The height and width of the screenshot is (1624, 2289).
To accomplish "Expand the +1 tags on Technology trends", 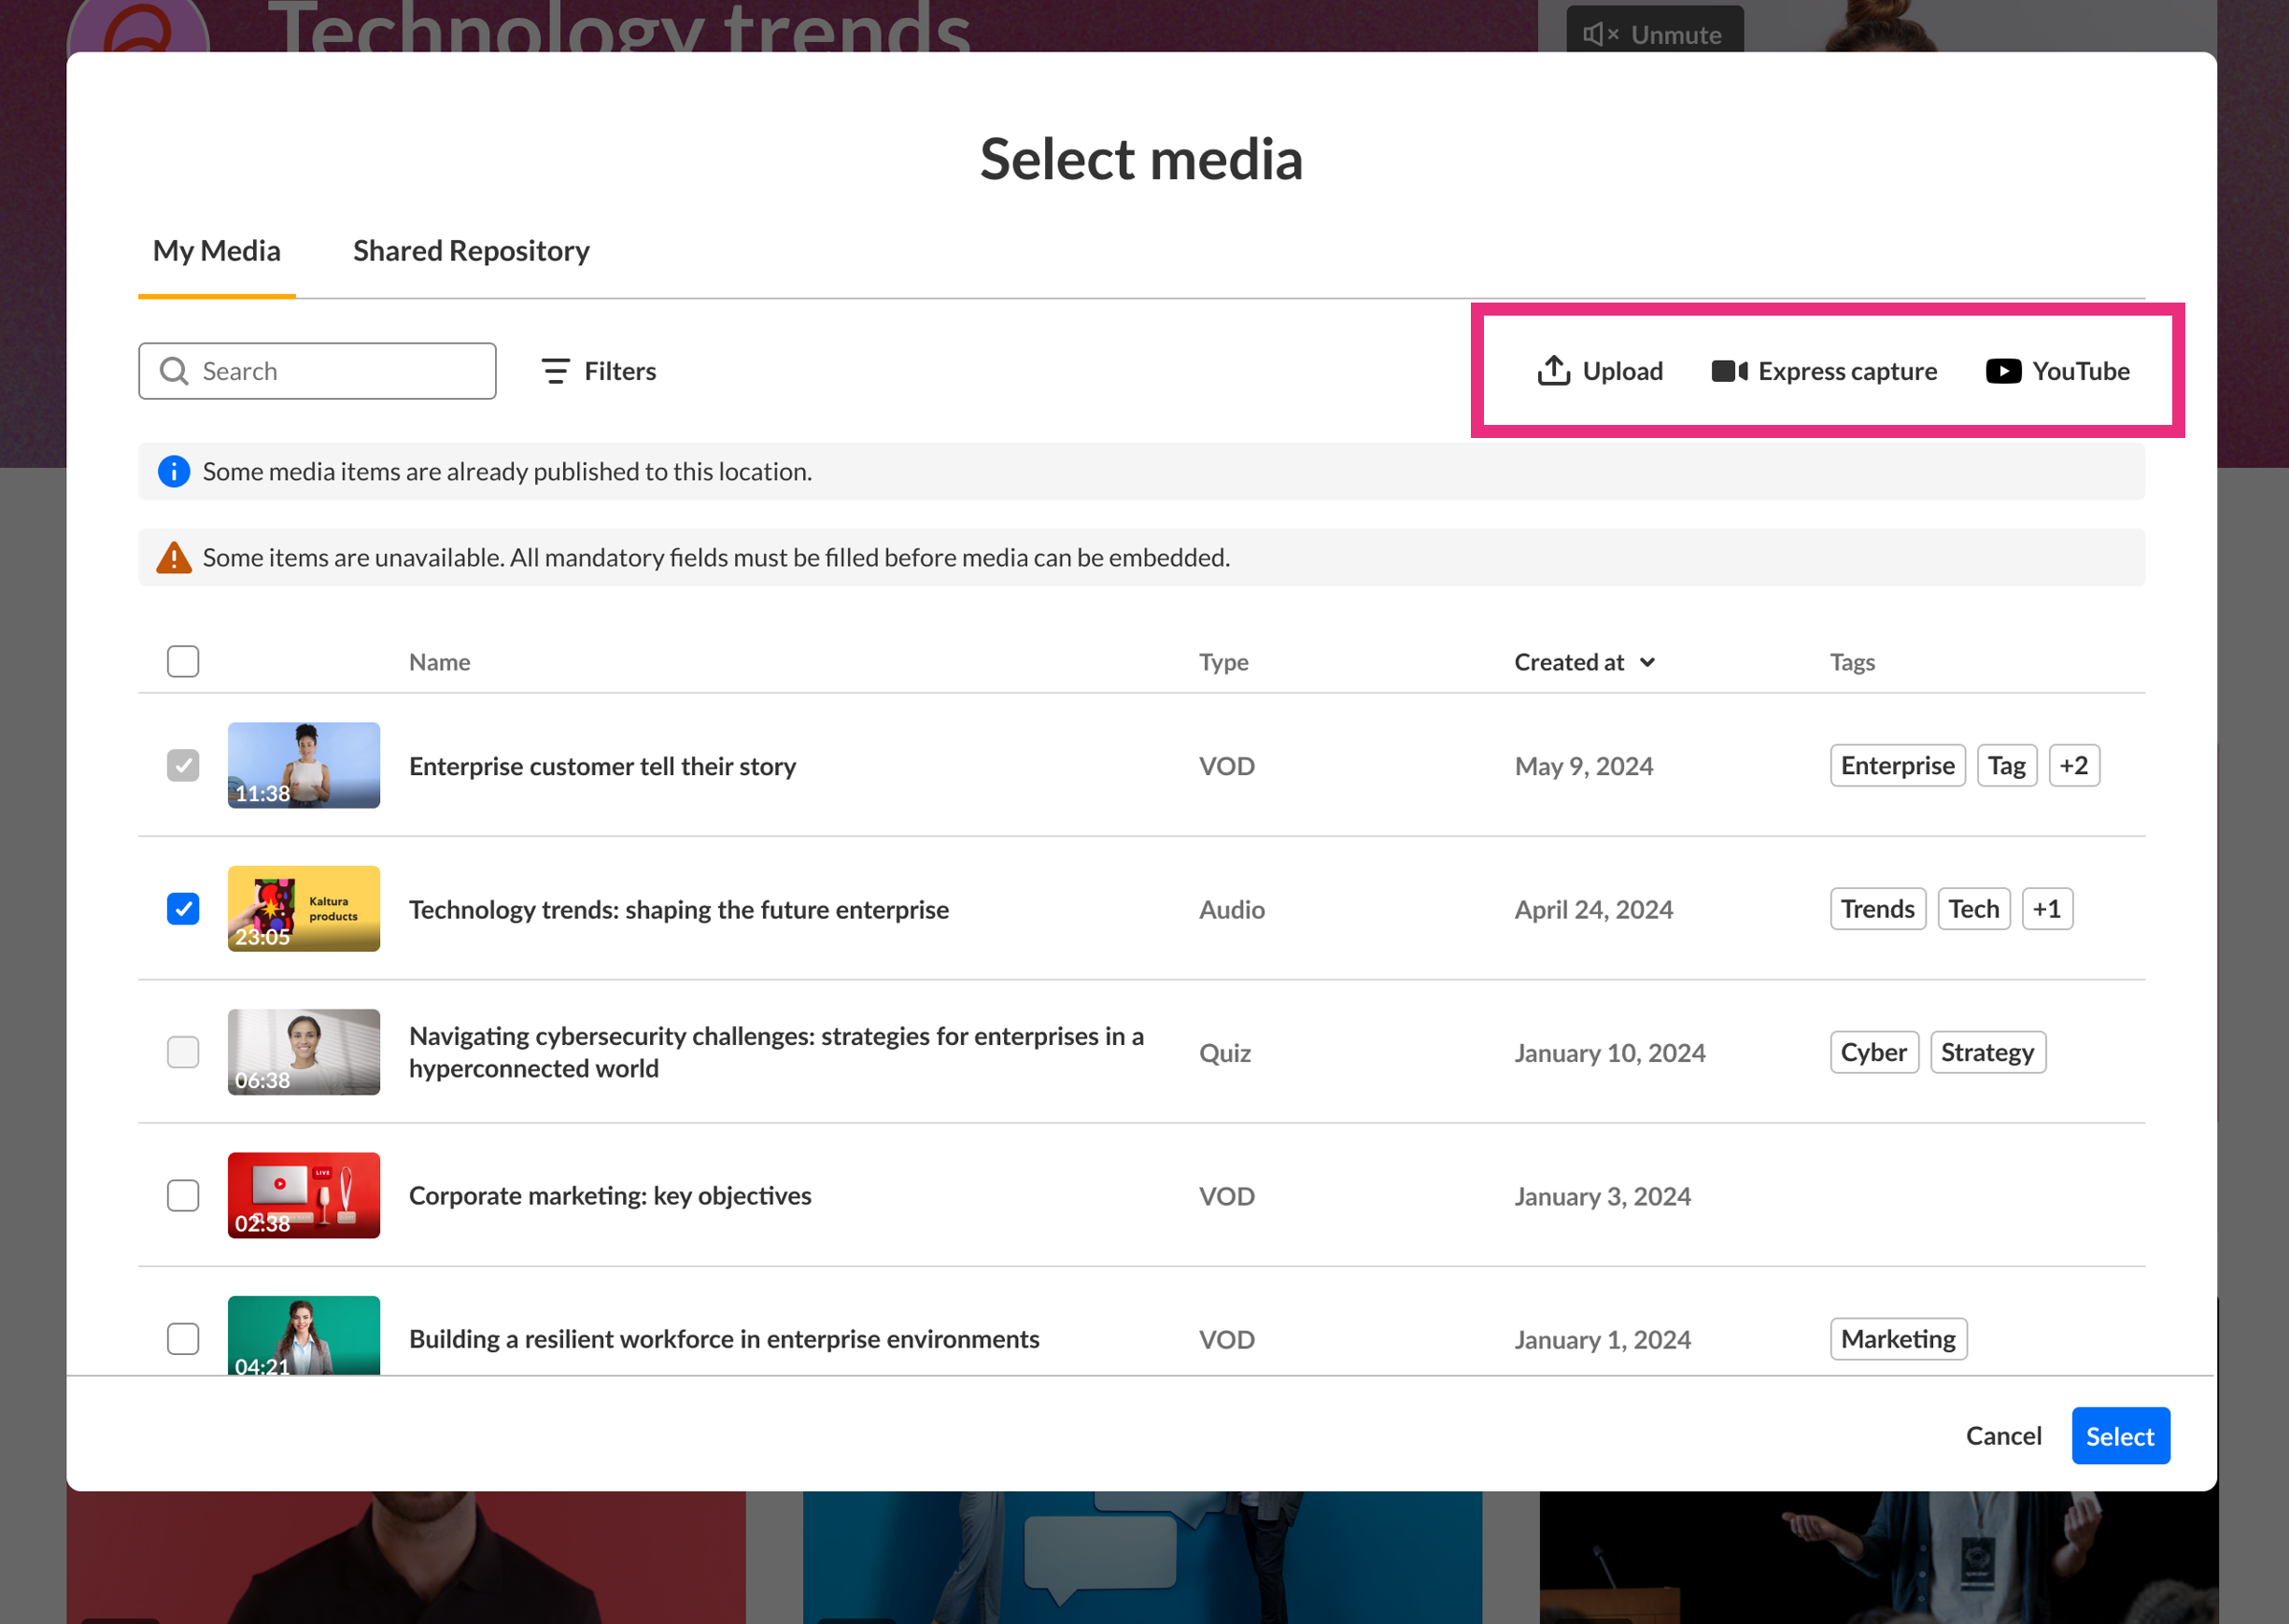I will [x=2046, y=908].
